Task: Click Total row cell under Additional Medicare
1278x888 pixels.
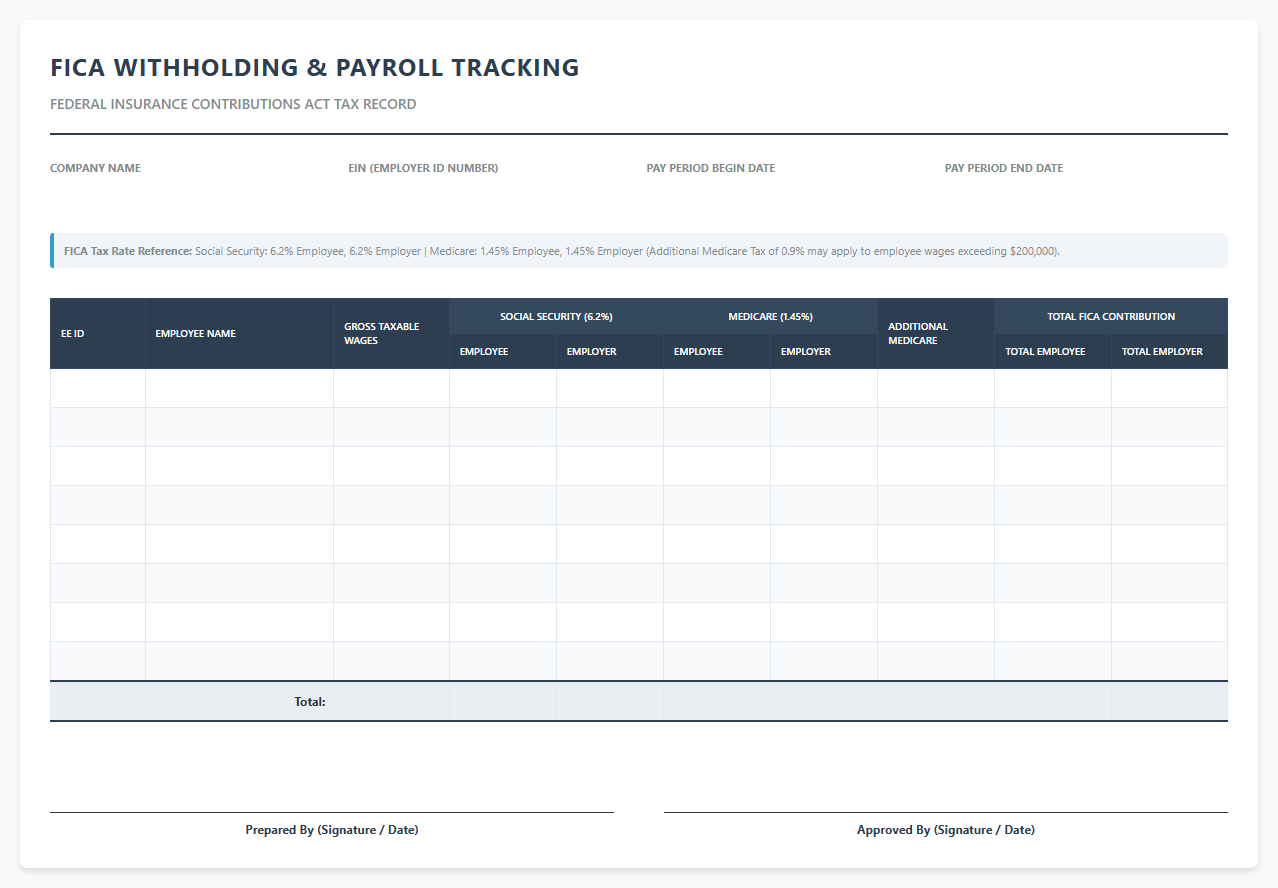Action: tap(936, 701)
